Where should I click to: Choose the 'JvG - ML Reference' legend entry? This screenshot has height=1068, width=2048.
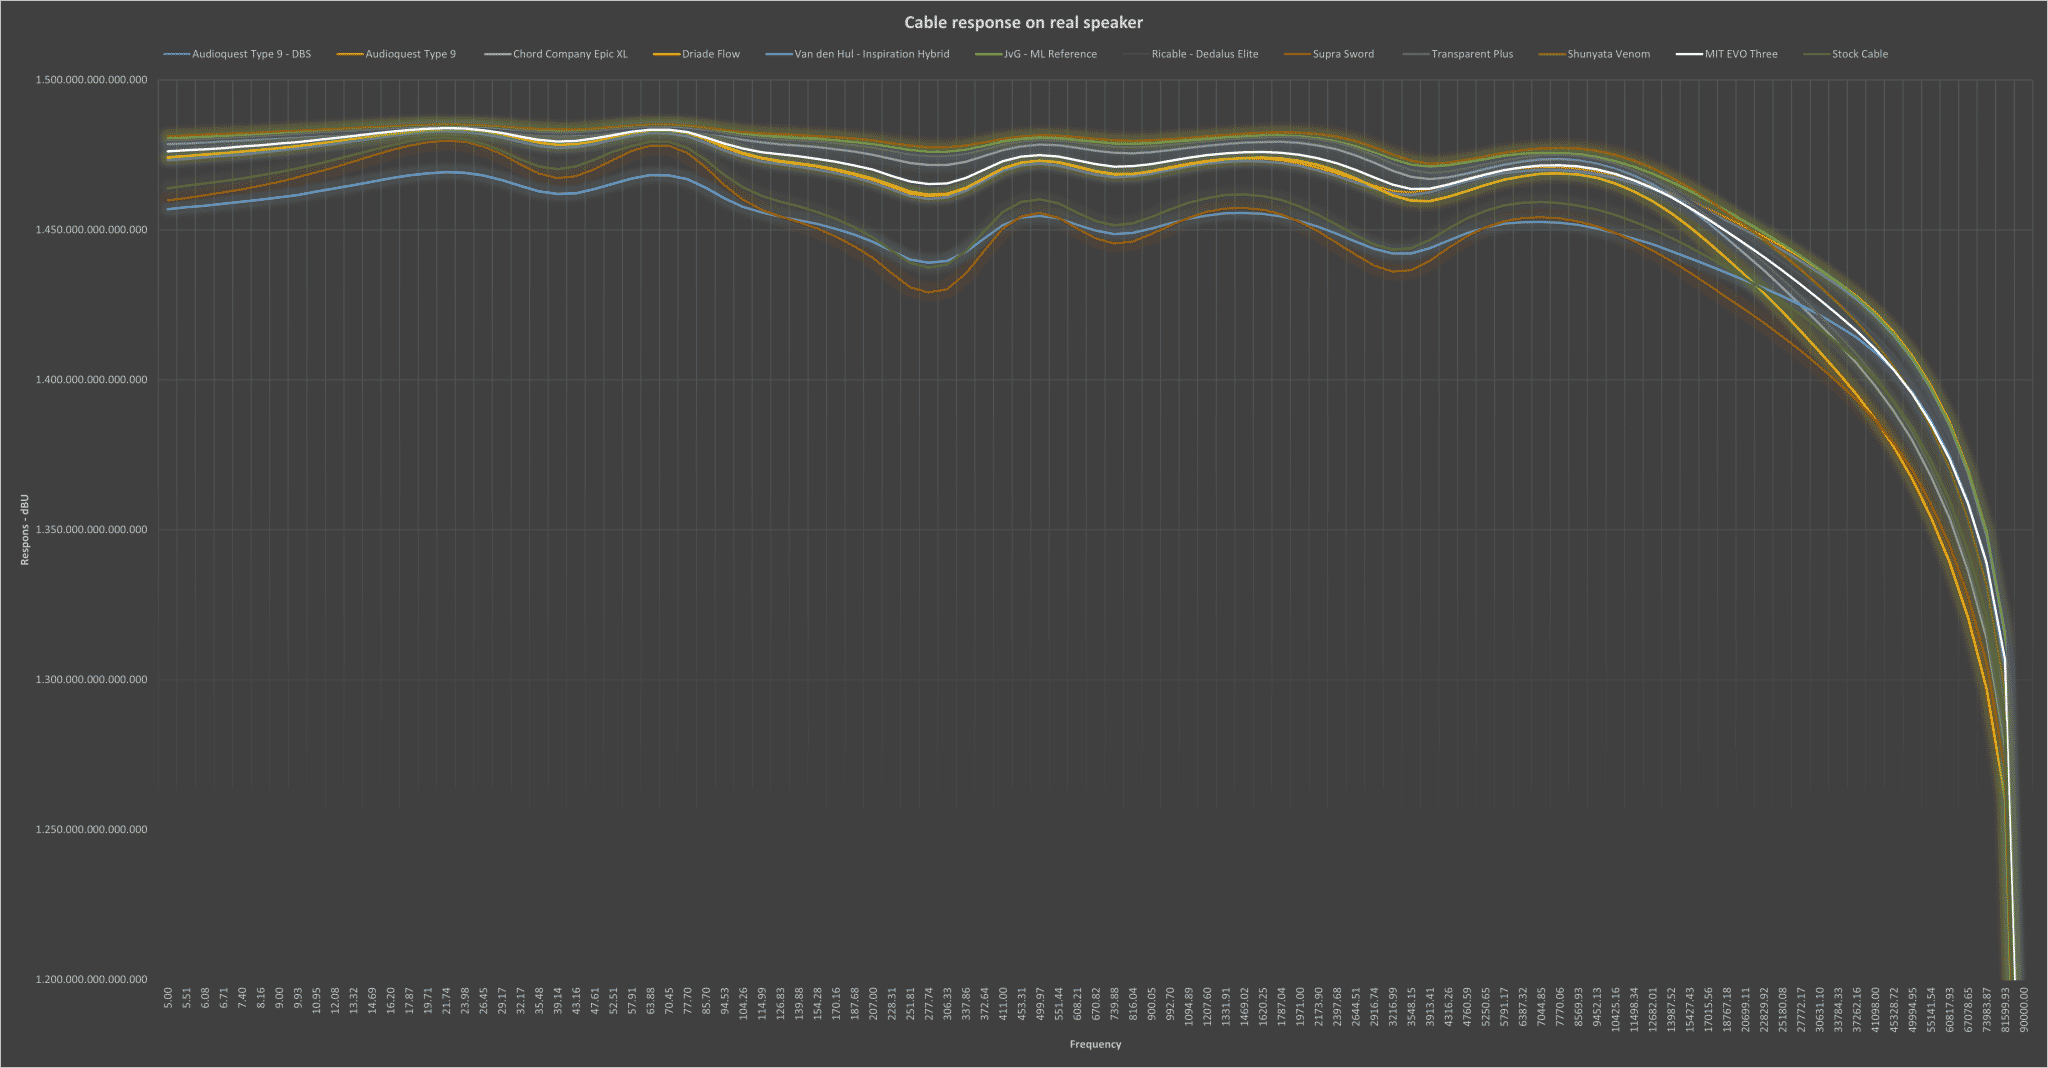(1035, 54)
